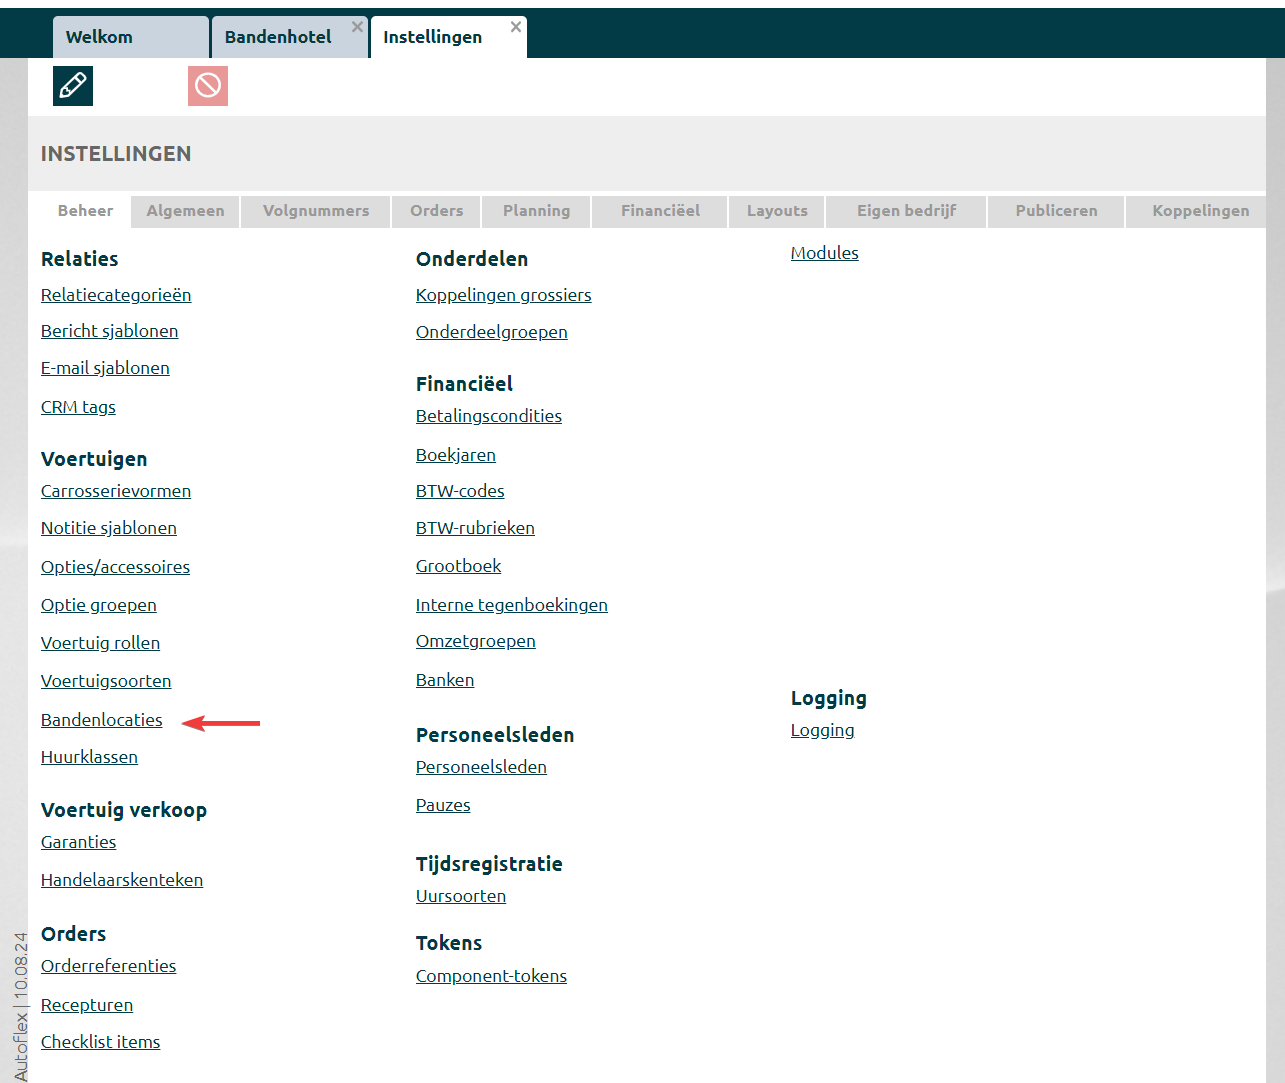Click the Modules link

(824, 253)
